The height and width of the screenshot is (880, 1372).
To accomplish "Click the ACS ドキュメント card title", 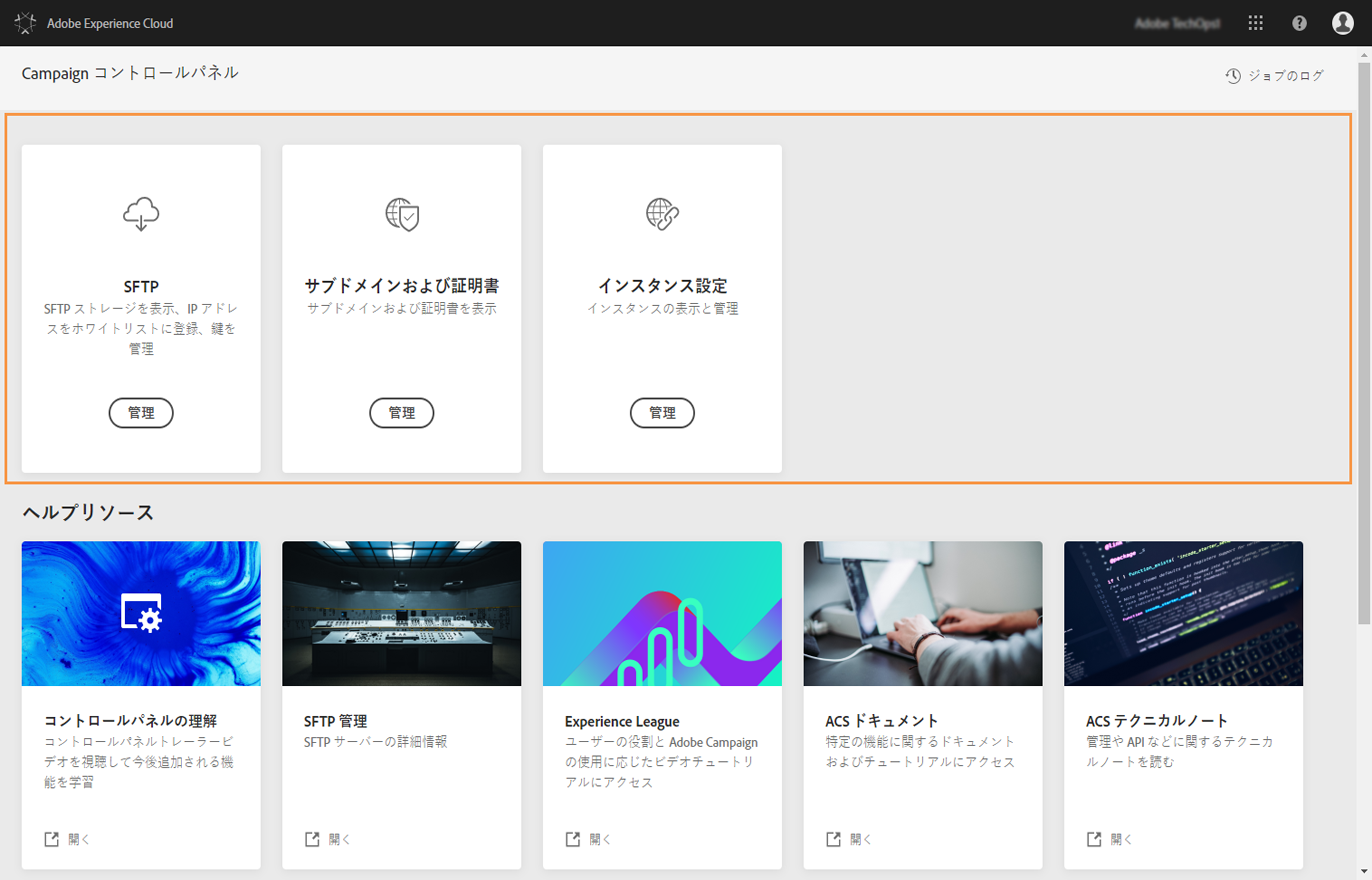I will [x=883, y=721].
